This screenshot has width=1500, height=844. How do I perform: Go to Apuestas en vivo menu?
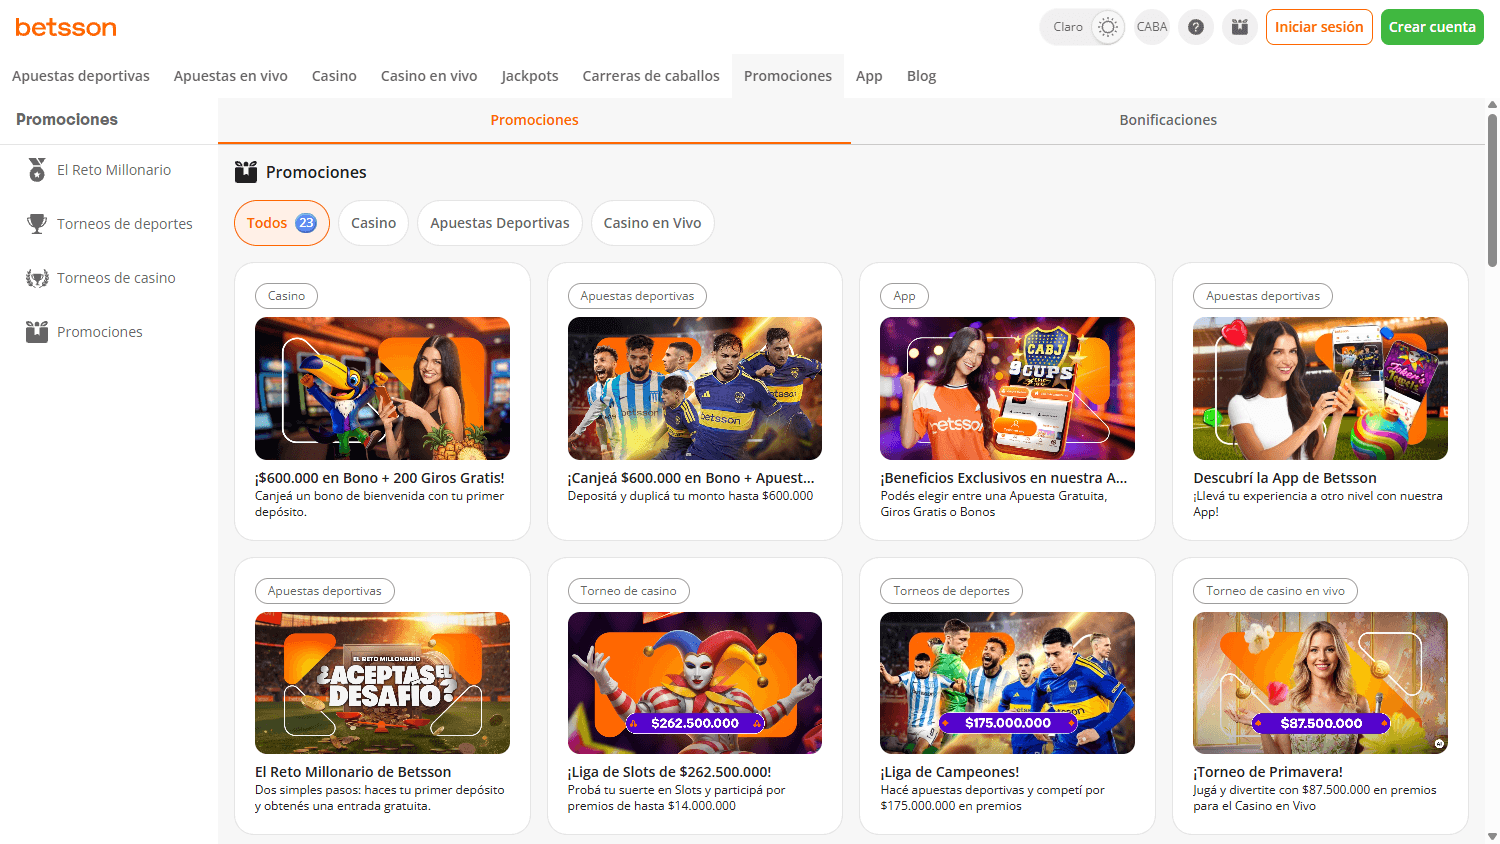231,76
